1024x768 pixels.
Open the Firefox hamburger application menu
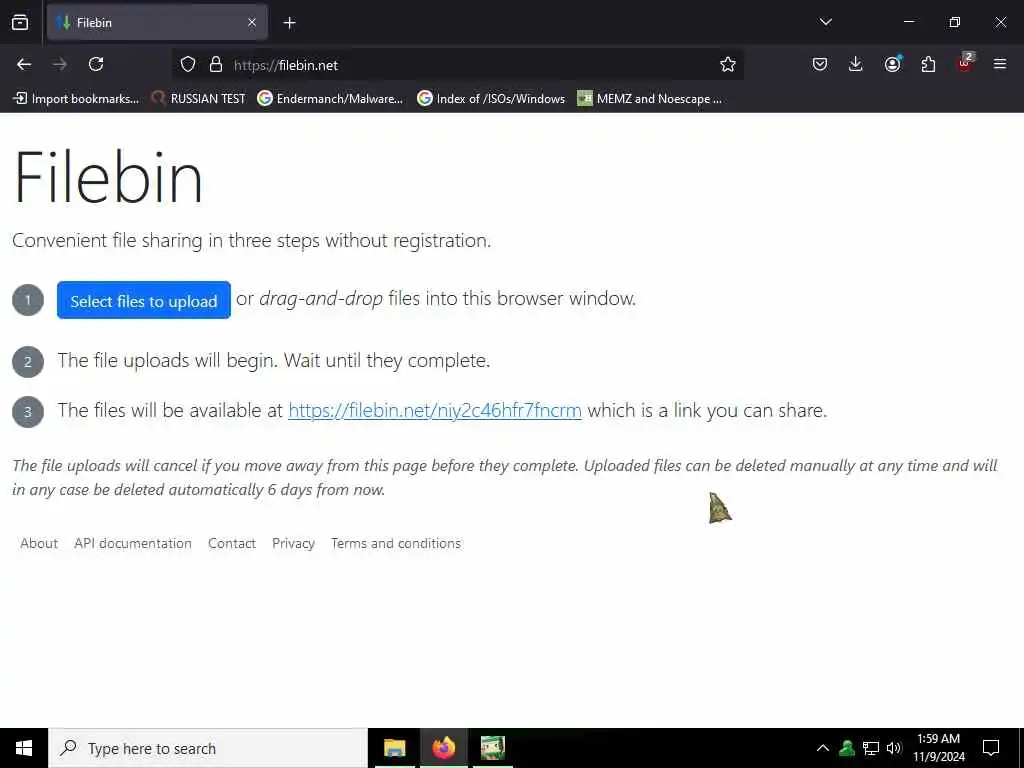(999, 64)
